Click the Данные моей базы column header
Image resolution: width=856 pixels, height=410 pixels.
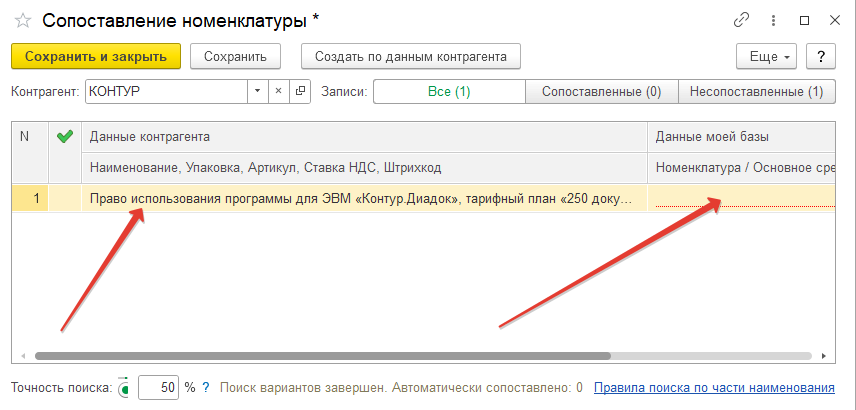click(x=742, y=137)
